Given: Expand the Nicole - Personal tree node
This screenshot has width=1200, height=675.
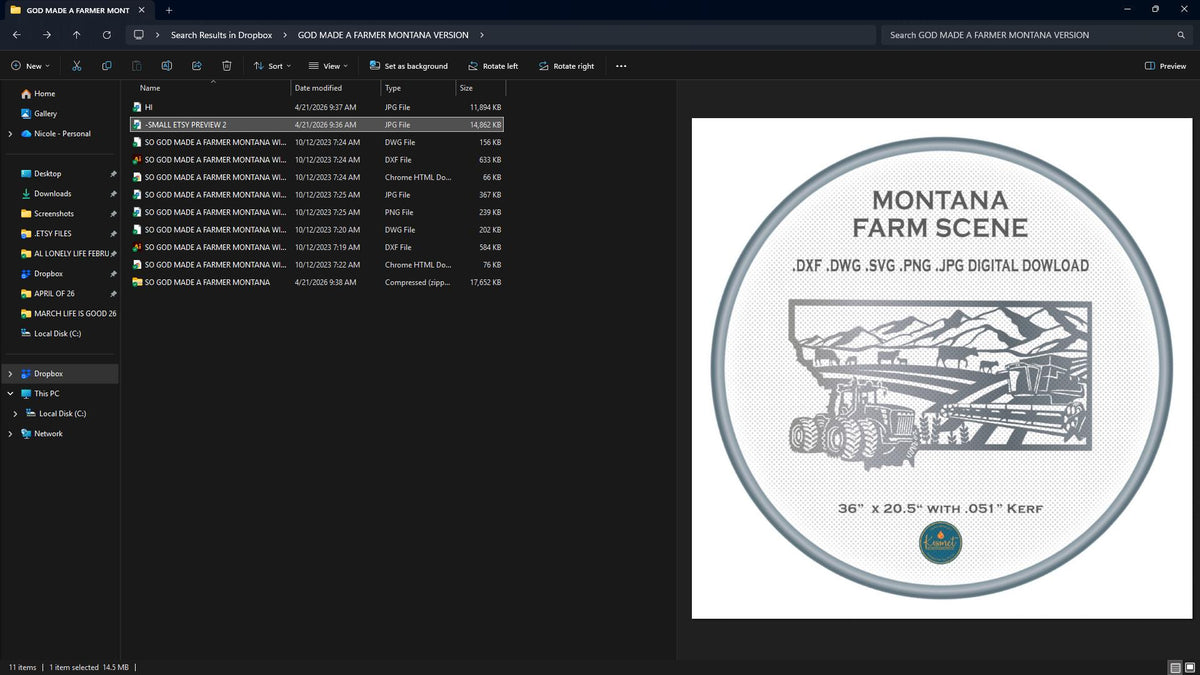Looking at the screenshot, I should click(10, 134).
